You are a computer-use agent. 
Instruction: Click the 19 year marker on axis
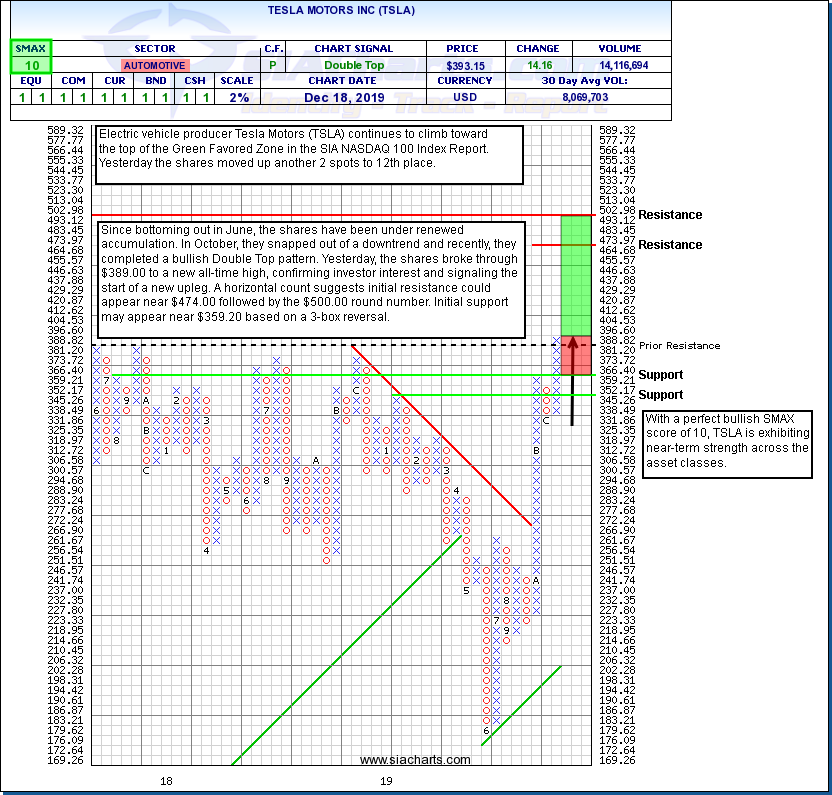[x=382, y=780]
